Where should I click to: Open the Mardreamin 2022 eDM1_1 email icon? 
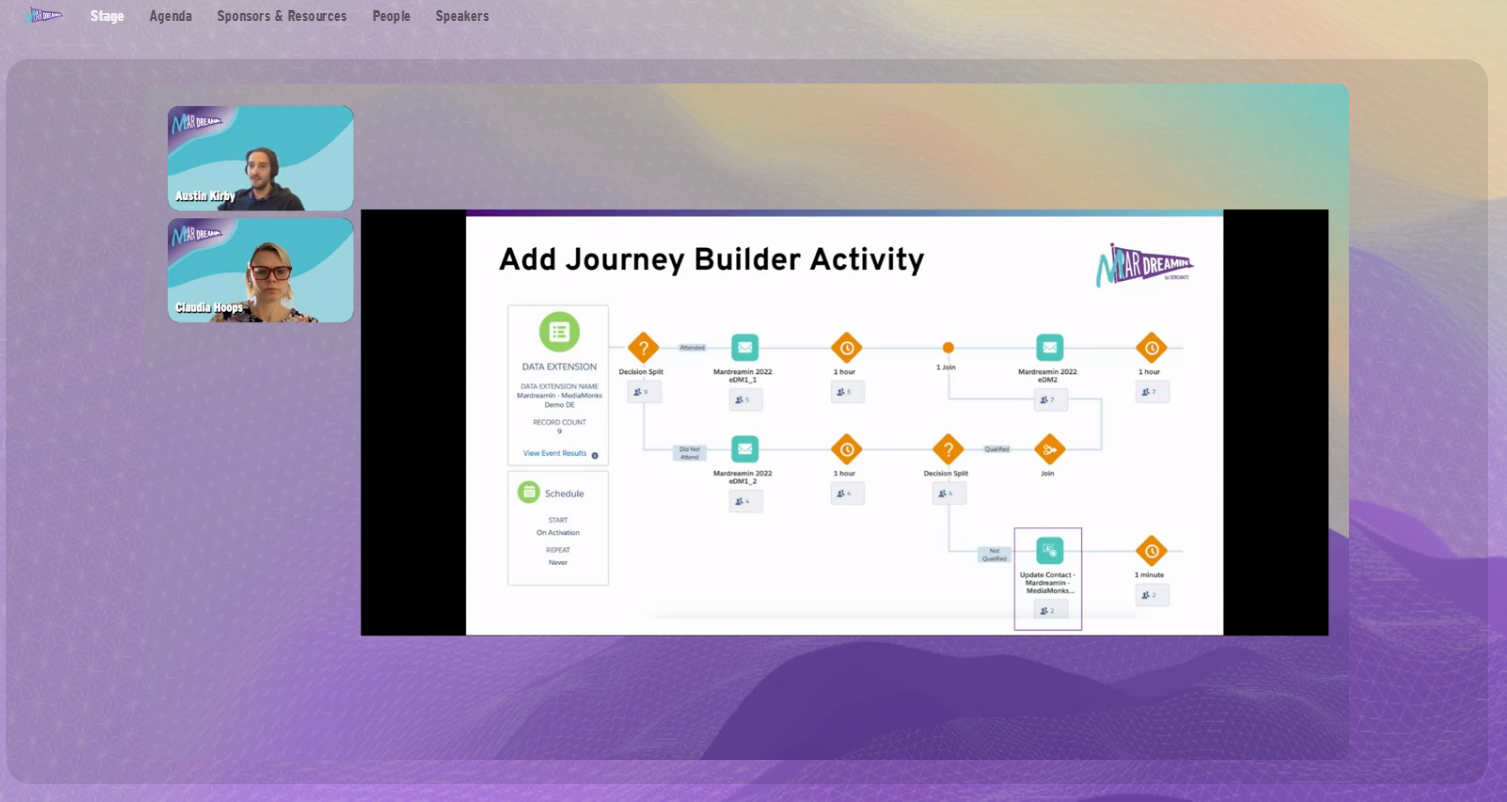pyautogui.click(x=745, y=348)
